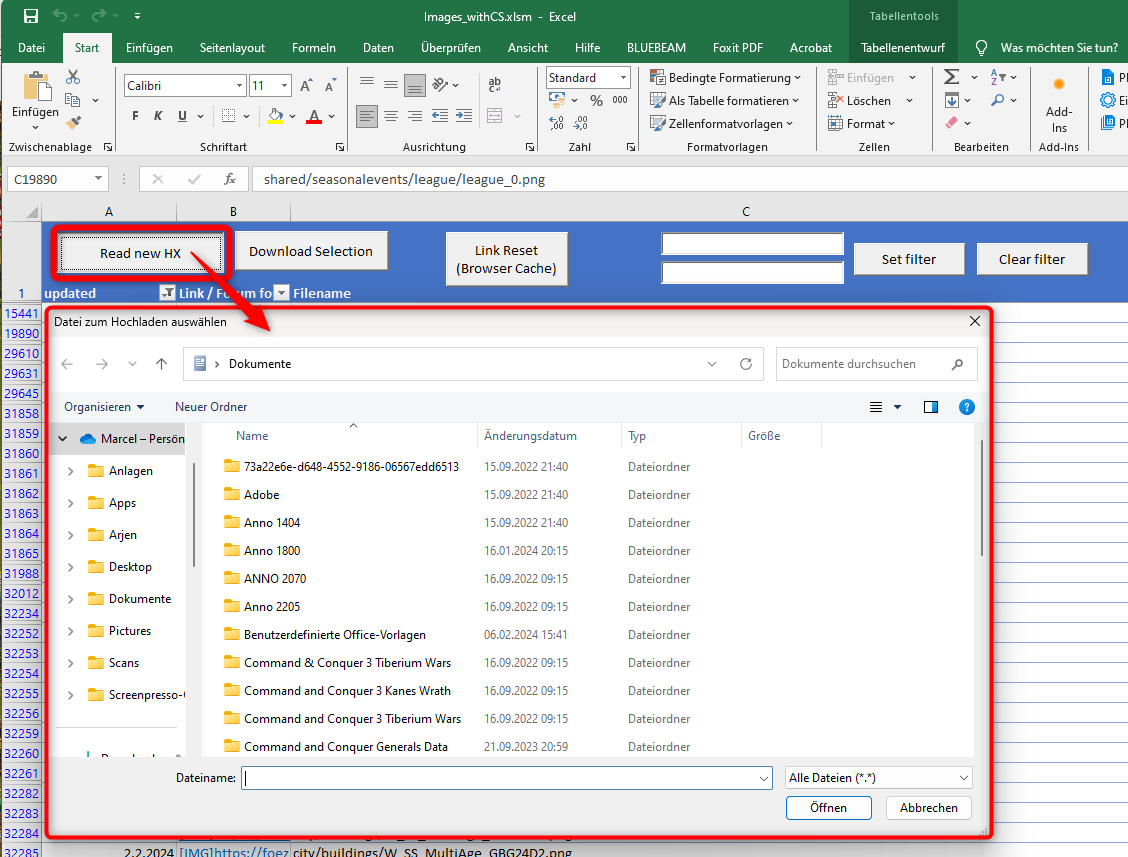Screen dimensions: 1128x857
Task: Click the cut scissors icon
Action: coord(73,77)
